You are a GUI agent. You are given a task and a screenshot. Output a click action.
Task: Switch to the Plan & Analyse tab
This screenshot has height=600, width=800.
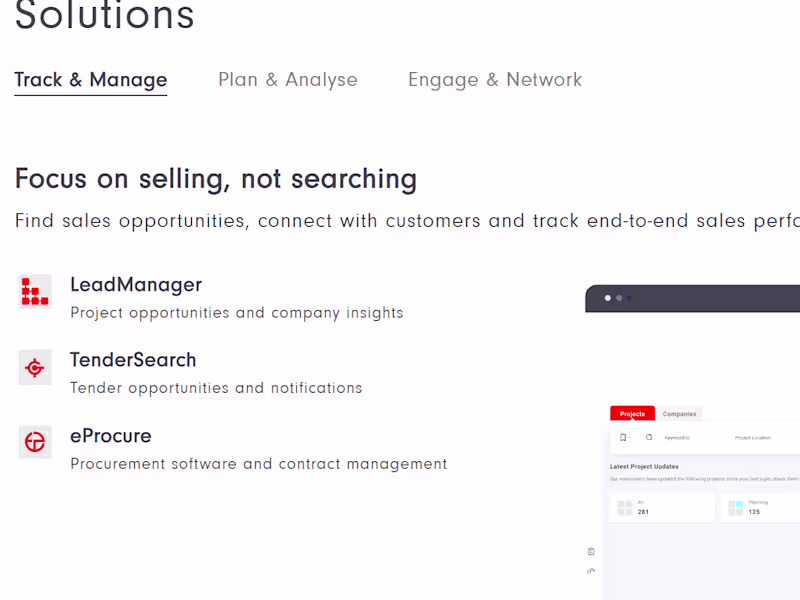click(288, 80)
